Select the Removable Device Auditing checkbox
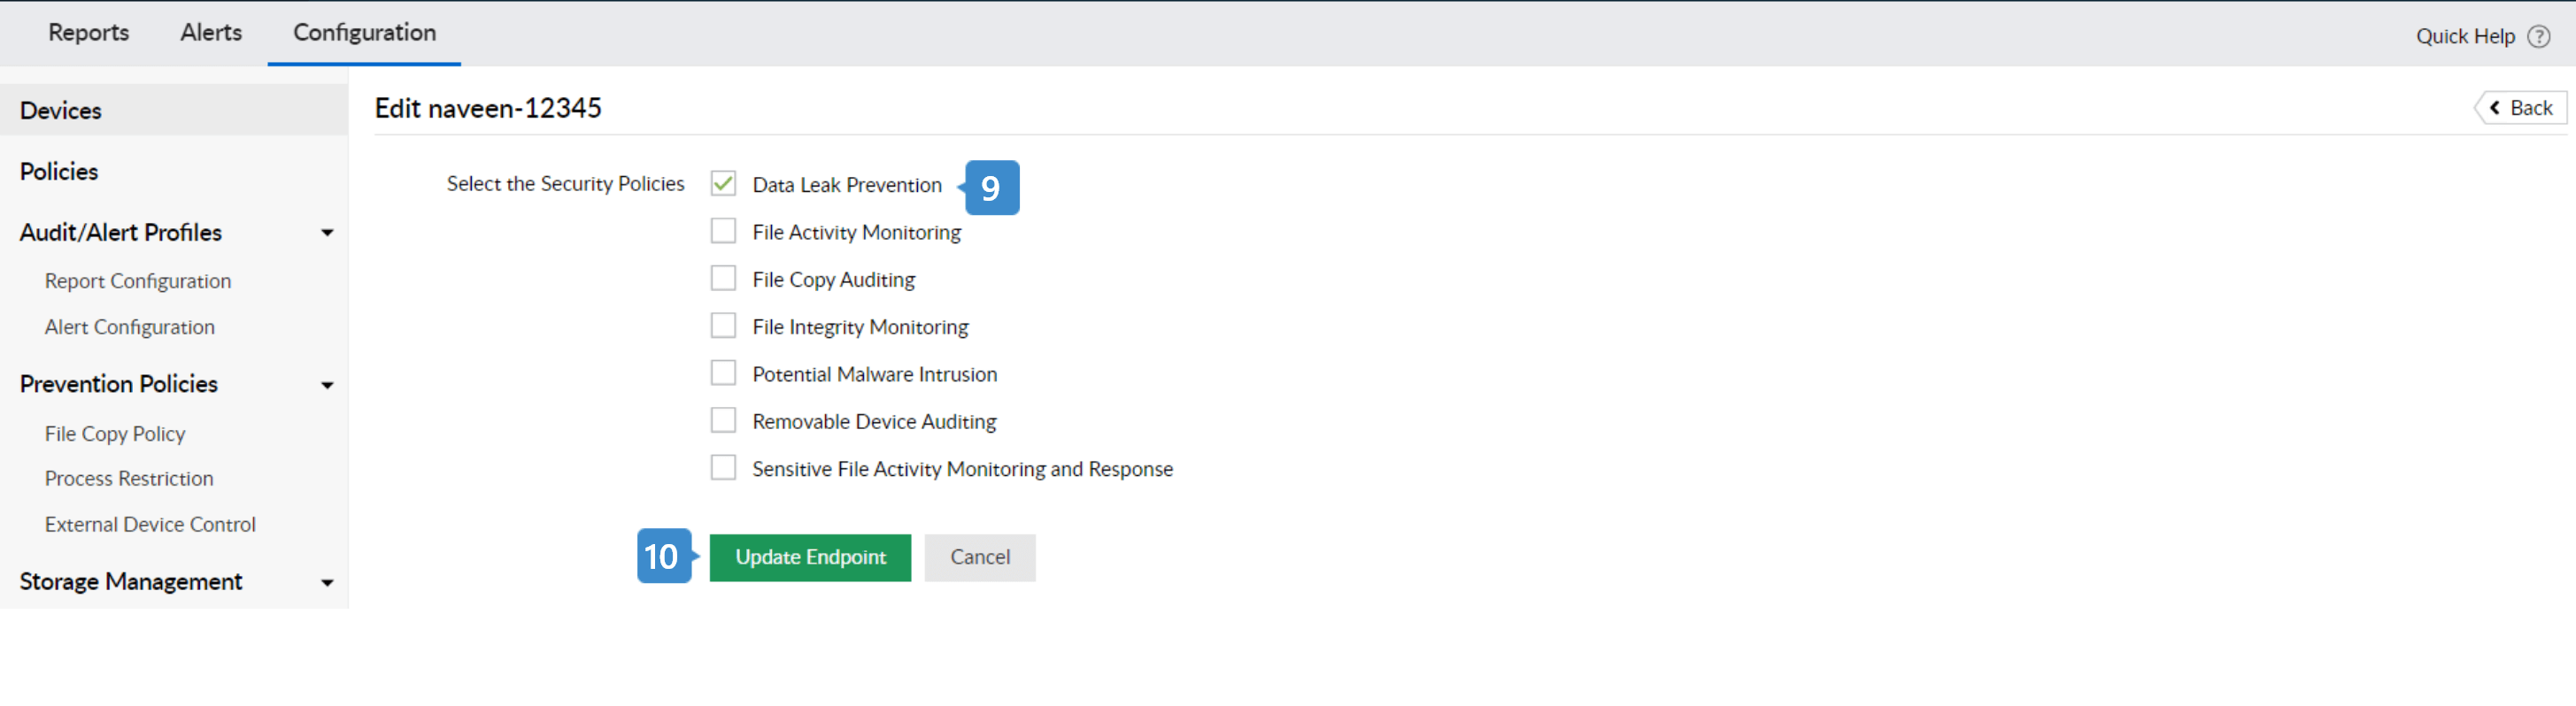The width and height of the screenshot is (2576, 706). 723,420
